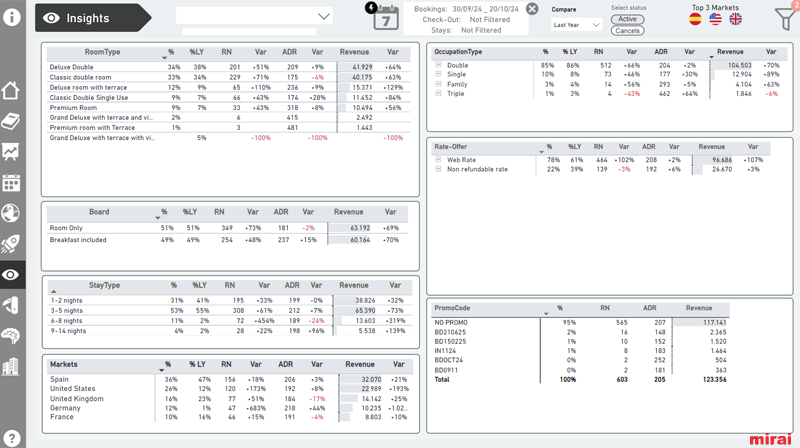800x448 pixels.
Task: Expand the Non refundable rate row
Action: click(x=438, y=169)
